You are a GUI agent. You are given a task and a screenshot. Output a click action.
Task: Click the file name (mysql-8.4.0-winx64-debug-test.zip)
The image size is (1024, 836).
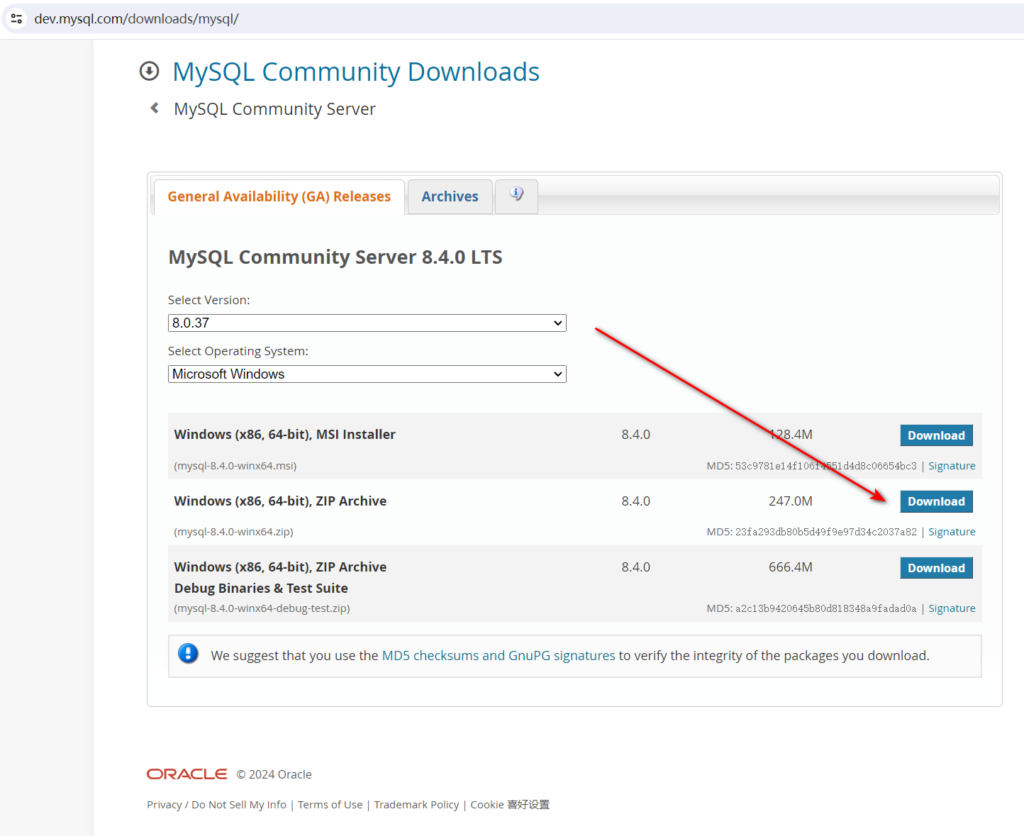click(x=262, y=608)
